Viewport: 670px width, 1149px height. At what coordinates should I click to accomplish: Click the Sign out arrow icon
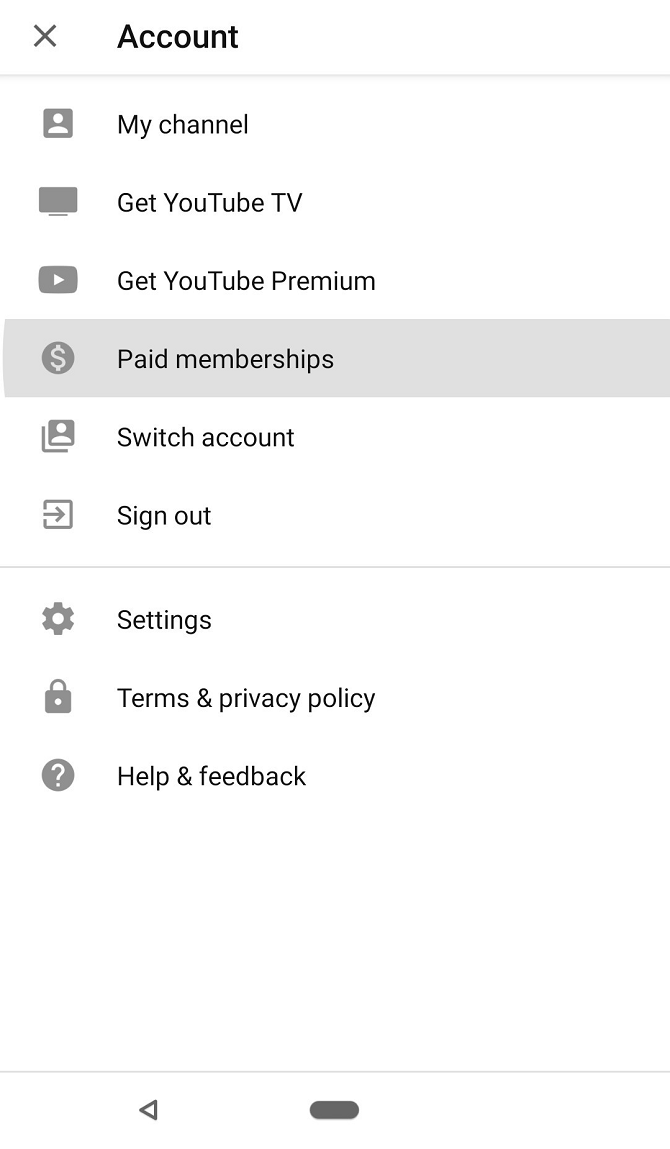(x=58, y=514)
